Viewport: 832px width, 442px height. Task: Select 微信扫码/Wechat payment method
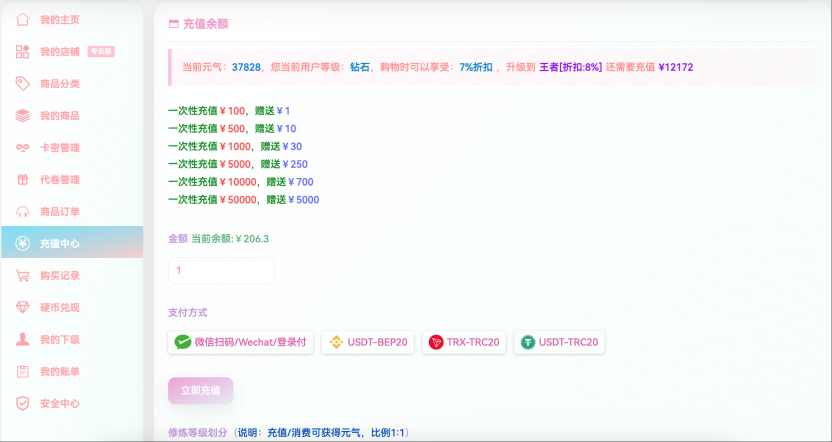click(241, 342)
